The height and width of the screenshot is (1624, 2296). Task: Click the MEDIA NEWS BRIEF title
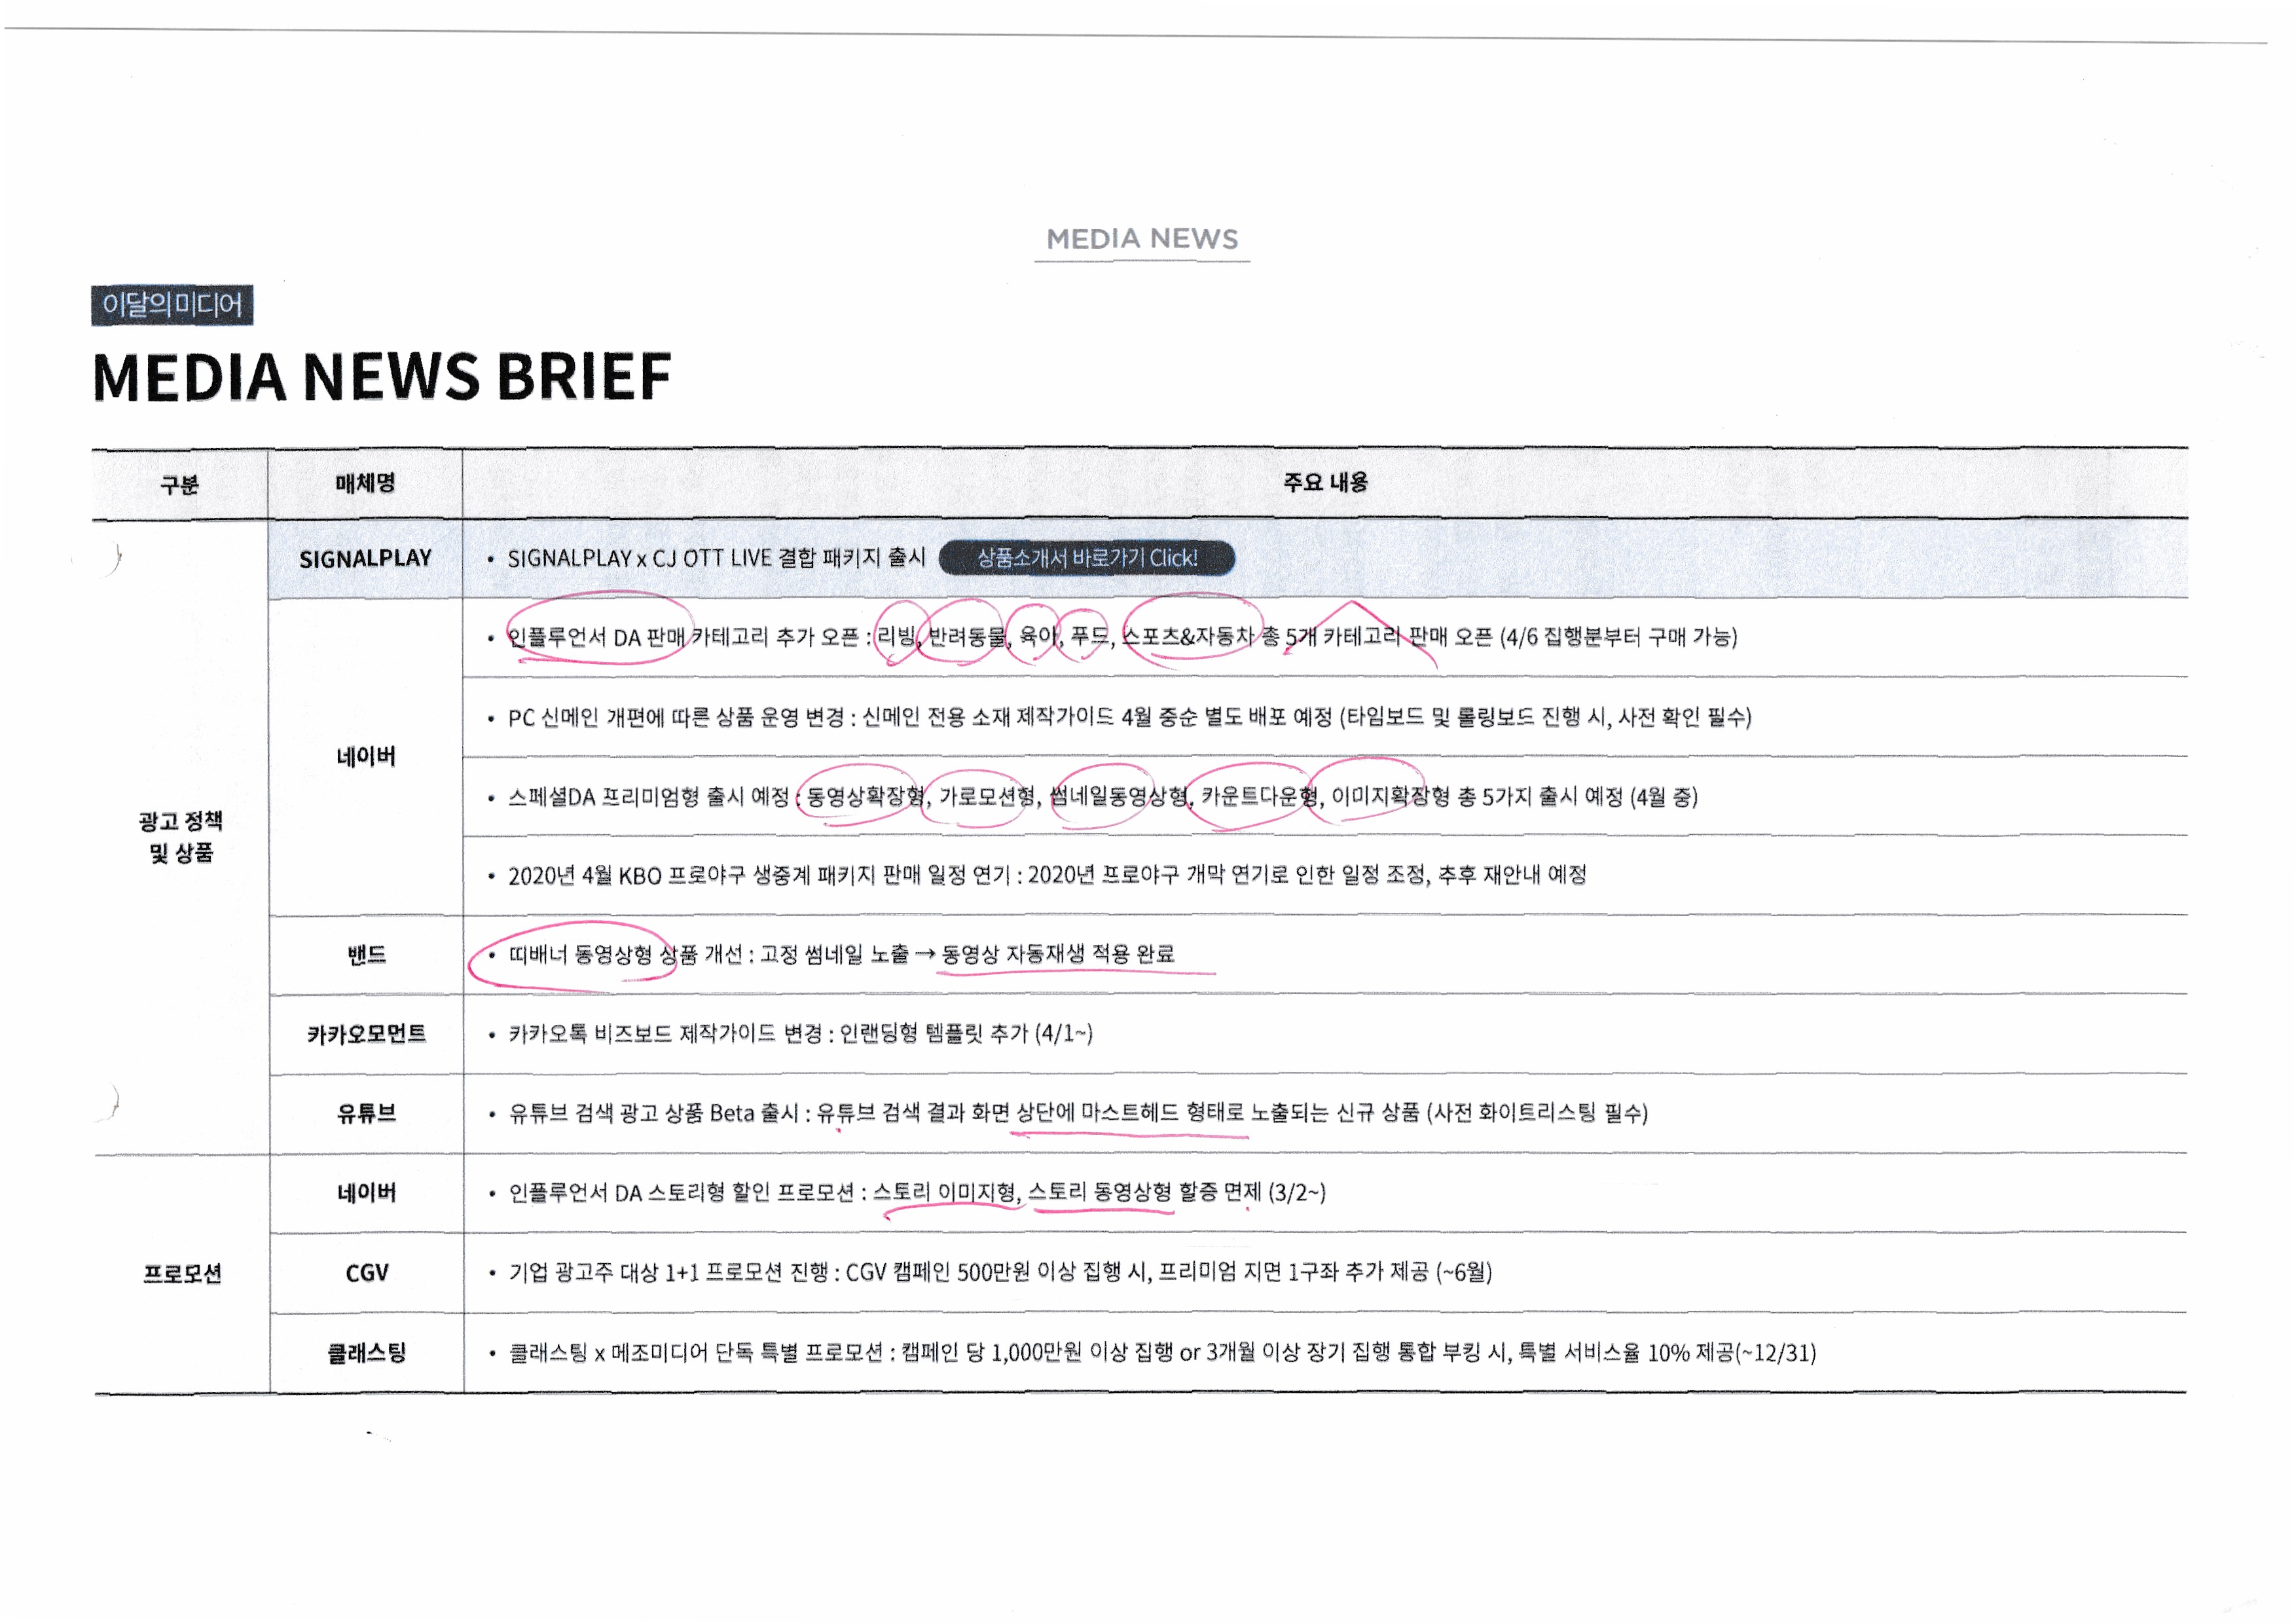(381, 377)
